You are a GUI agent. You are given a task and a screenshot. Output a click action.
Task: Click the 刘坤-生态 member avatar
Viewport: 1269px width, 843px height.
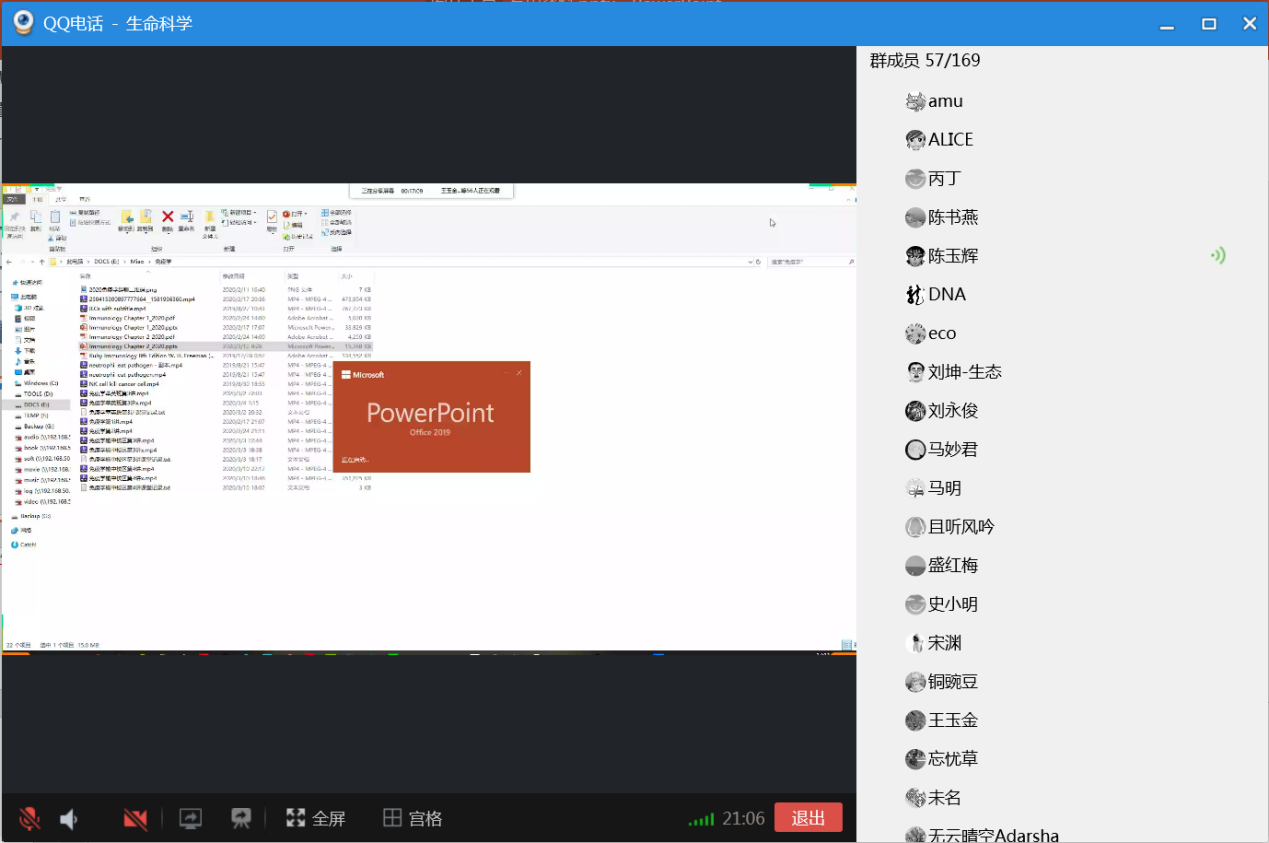[915, 372]
